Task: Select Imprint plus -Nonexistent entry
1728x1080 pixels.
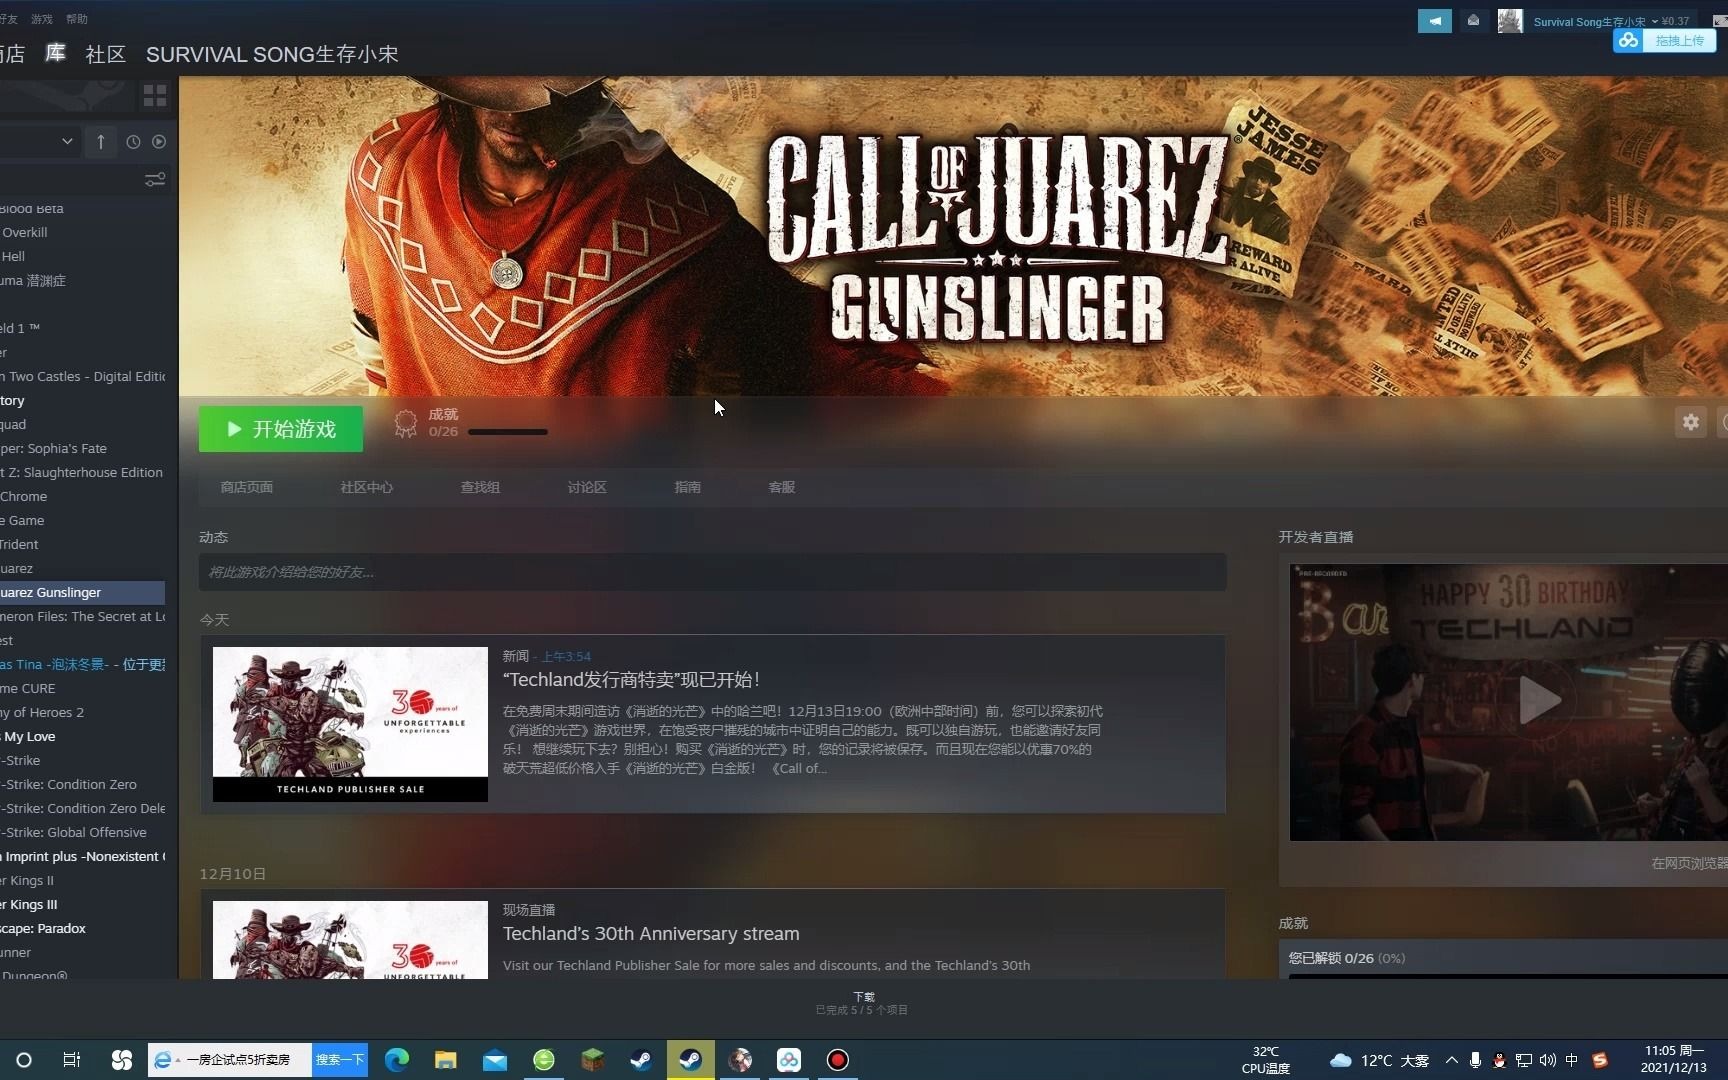Action: click(x=82, y=856)
